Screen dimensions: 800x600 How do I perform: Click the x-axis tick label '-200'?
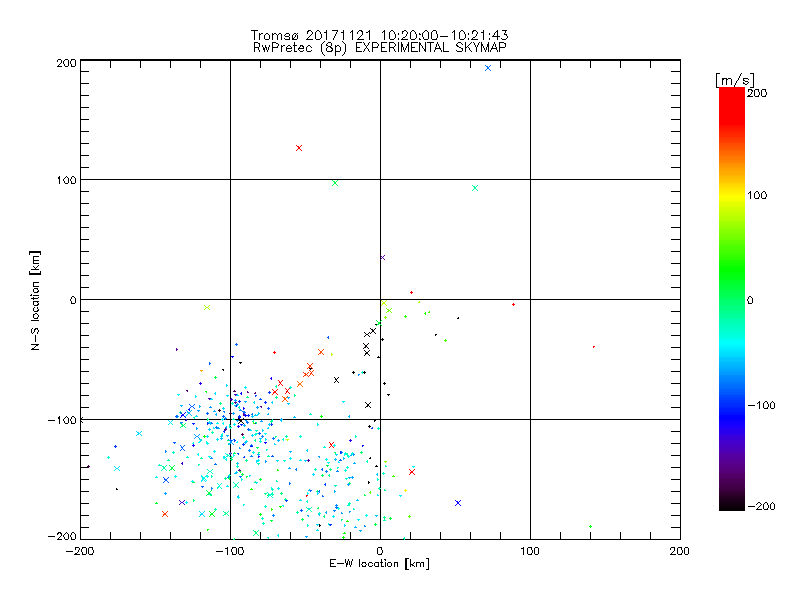tap(80, 551)
